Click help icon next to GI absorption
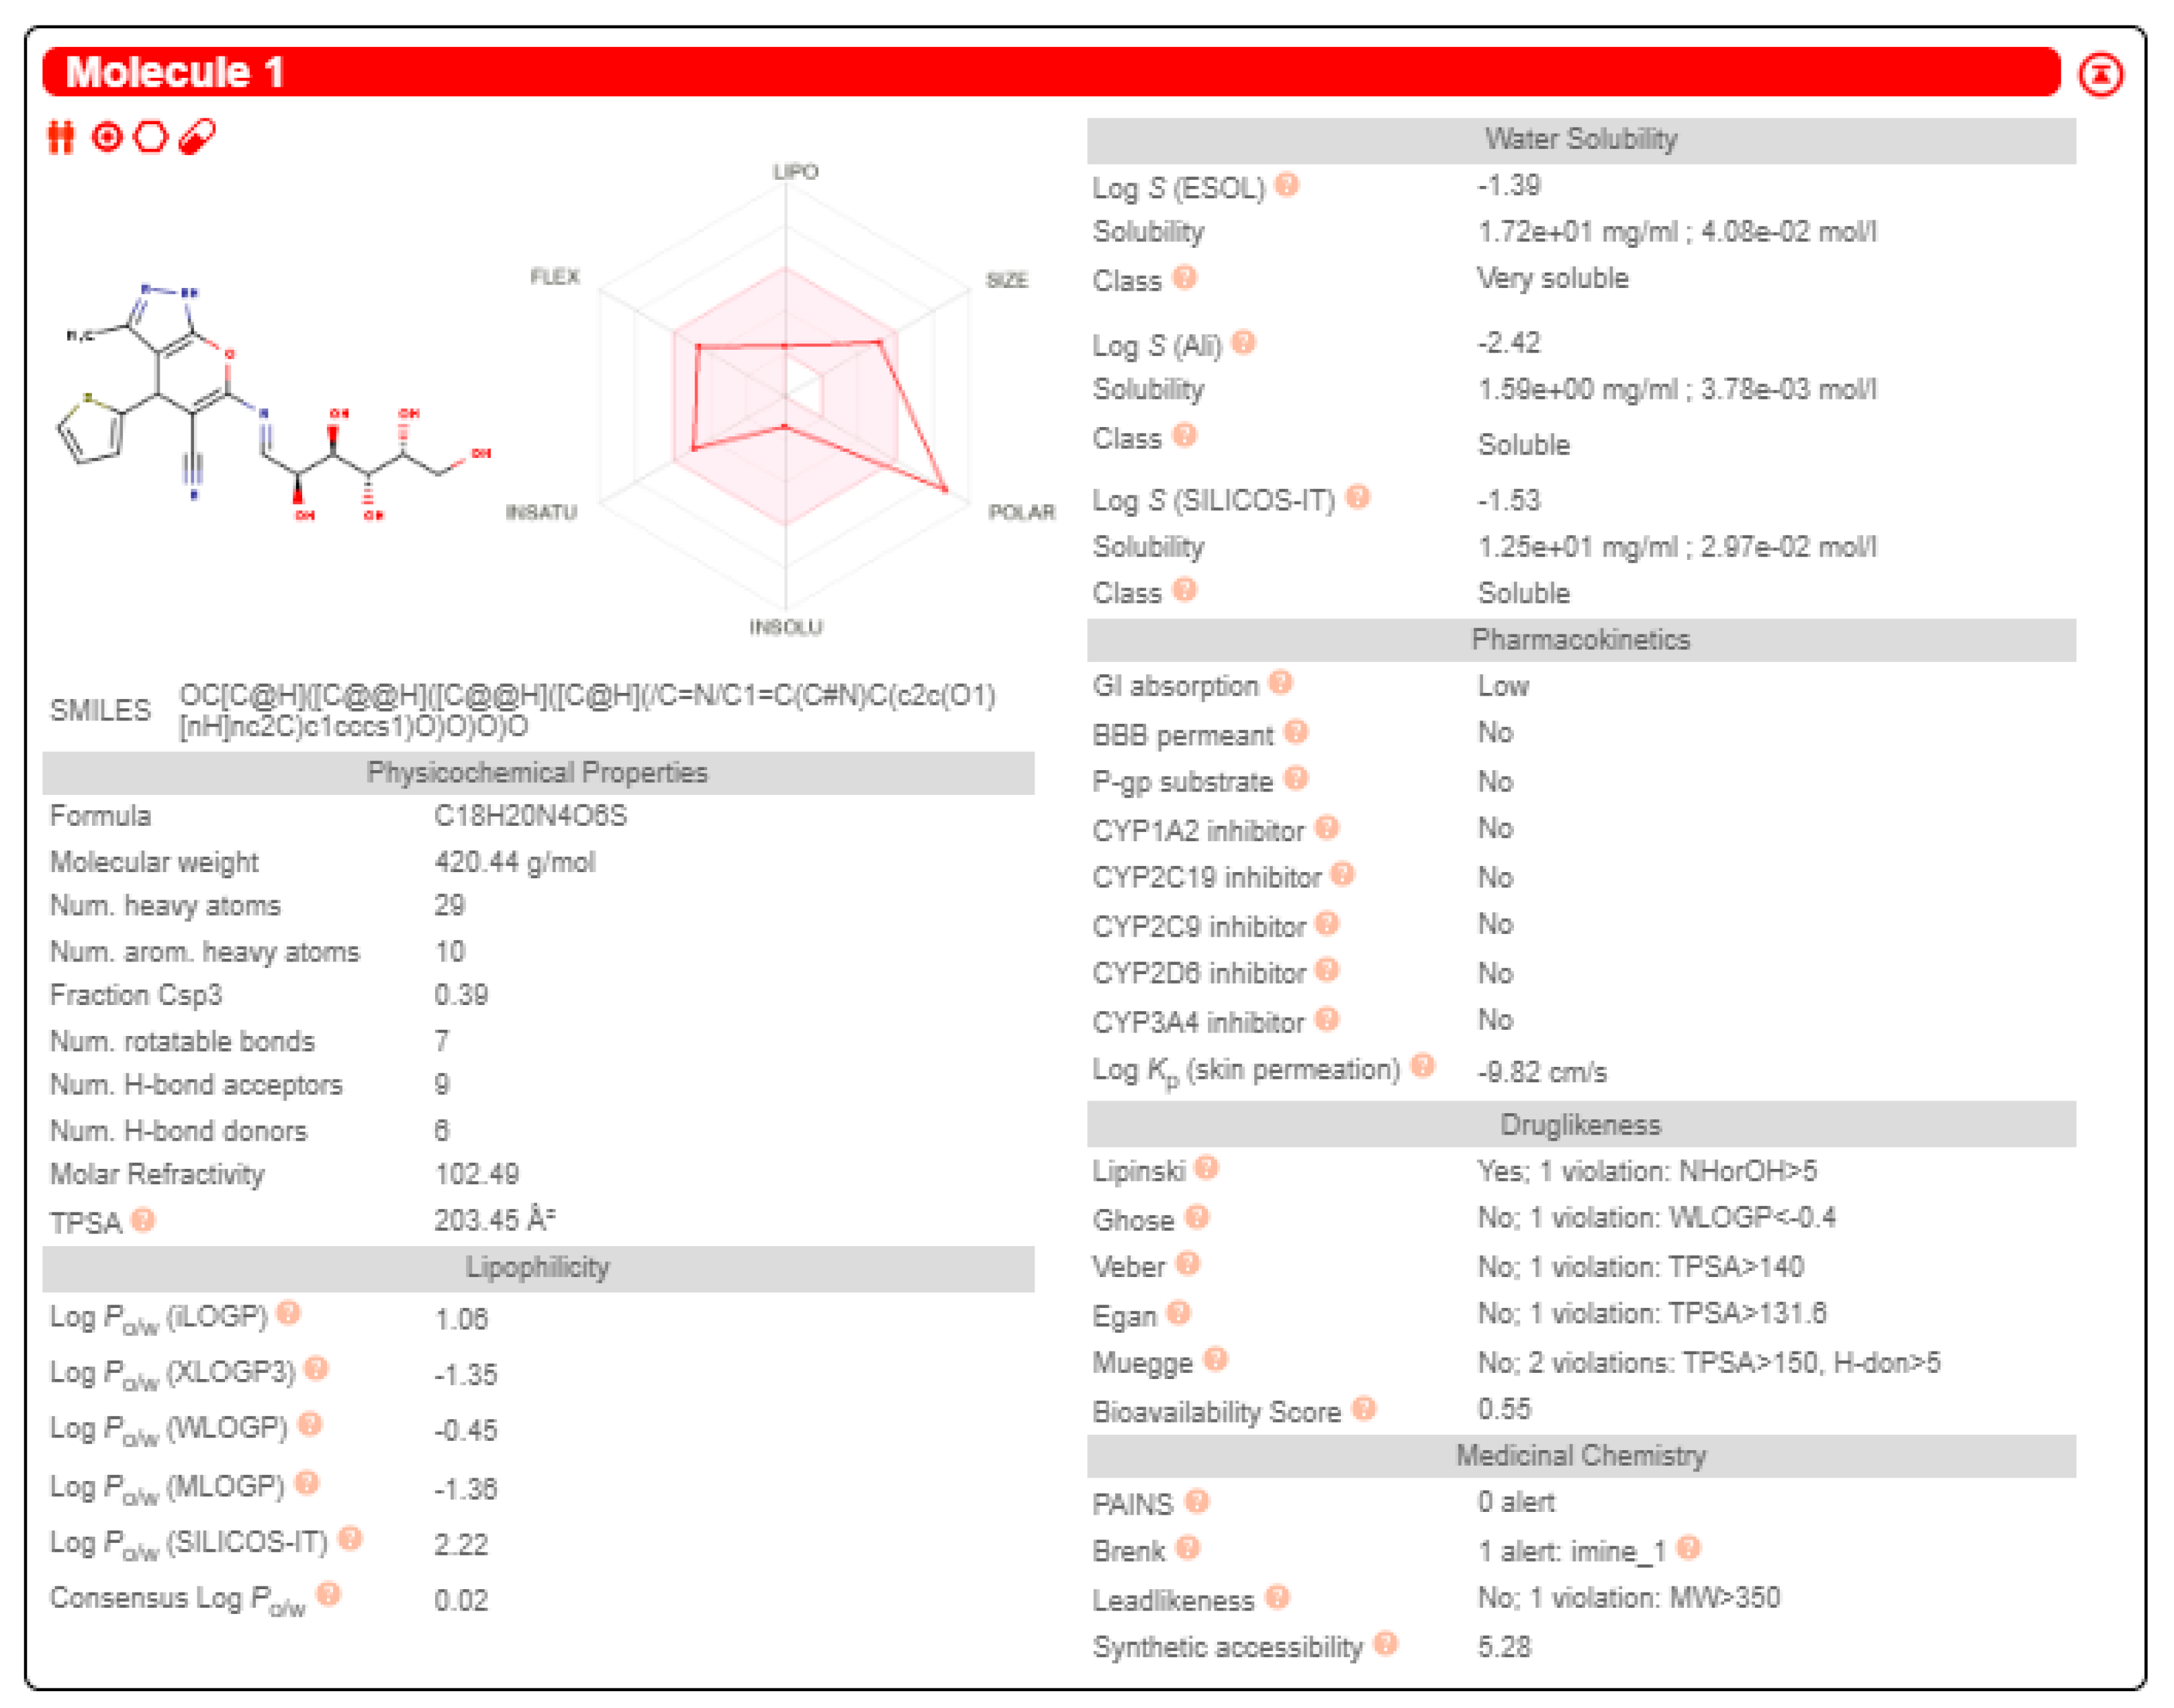 pyautogui.click(x=1281, y=683)
